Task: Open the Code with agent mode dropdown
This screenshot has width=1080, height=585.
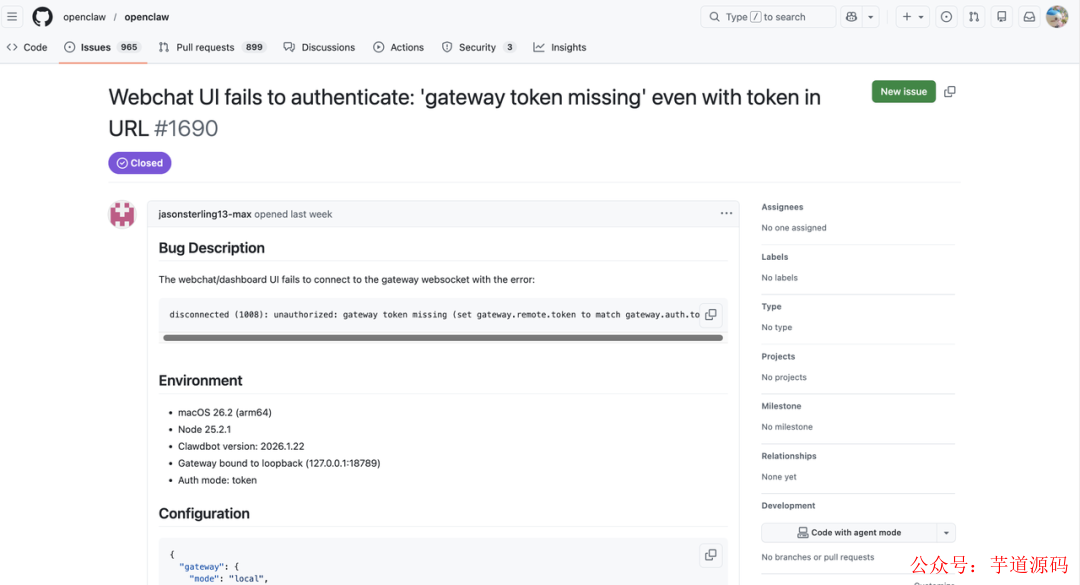Action: (x=851, y=531)
